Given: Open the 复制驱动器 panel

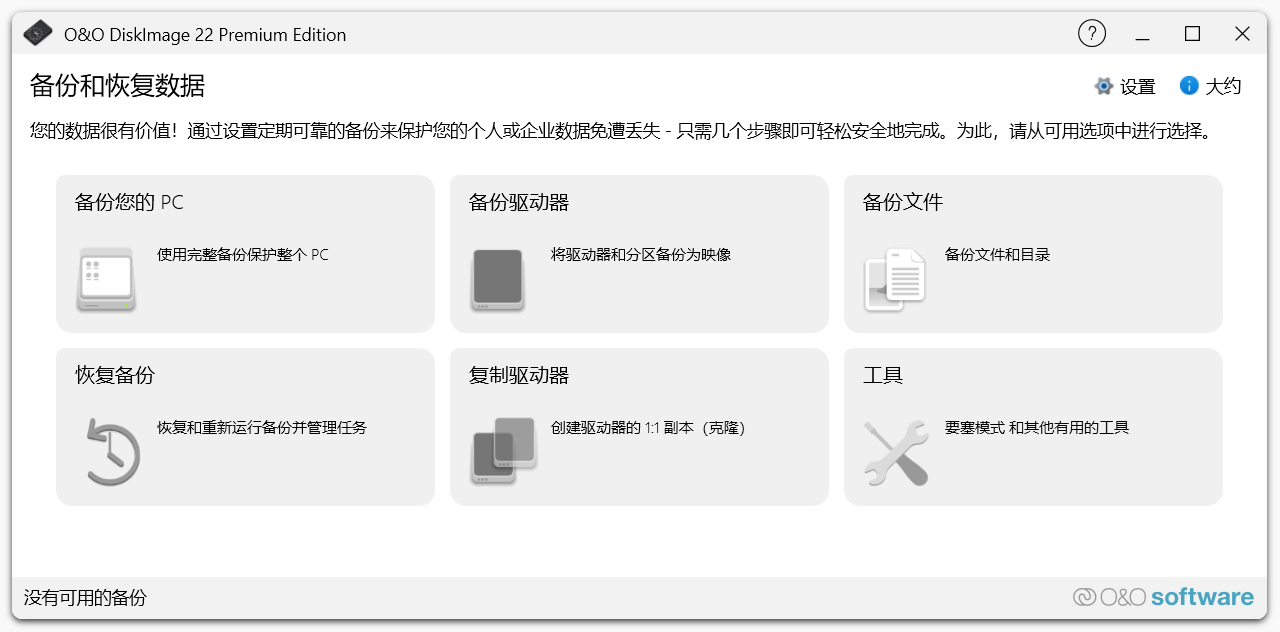Looking at the screenshot, I should click(639, 426).
